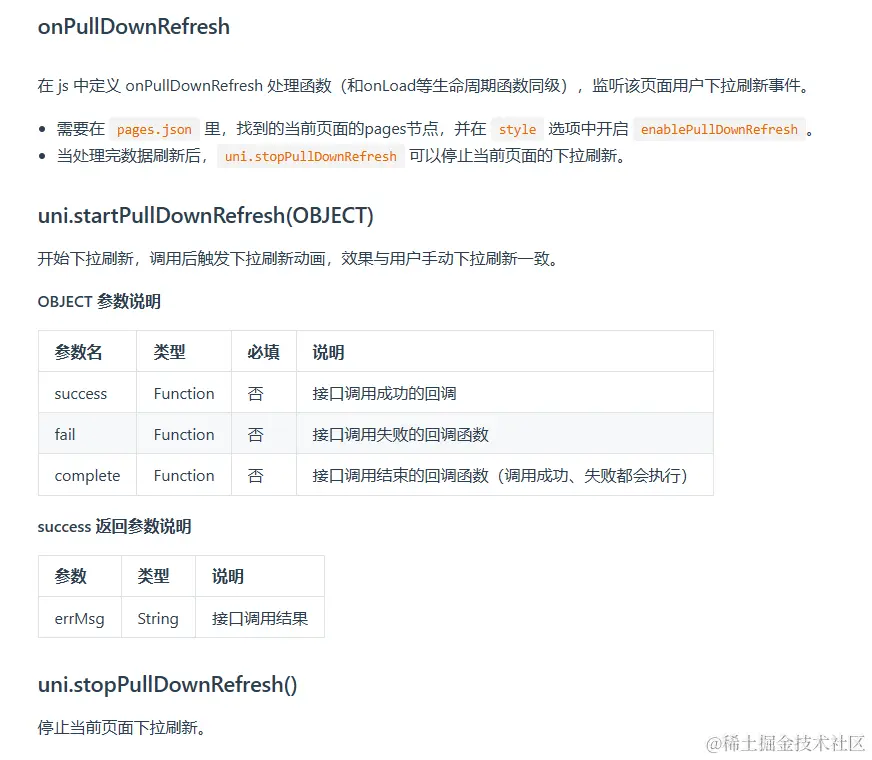Click the onPullDownRefresh heading
The image size is (872, 760).
click(x=133, y=27)
